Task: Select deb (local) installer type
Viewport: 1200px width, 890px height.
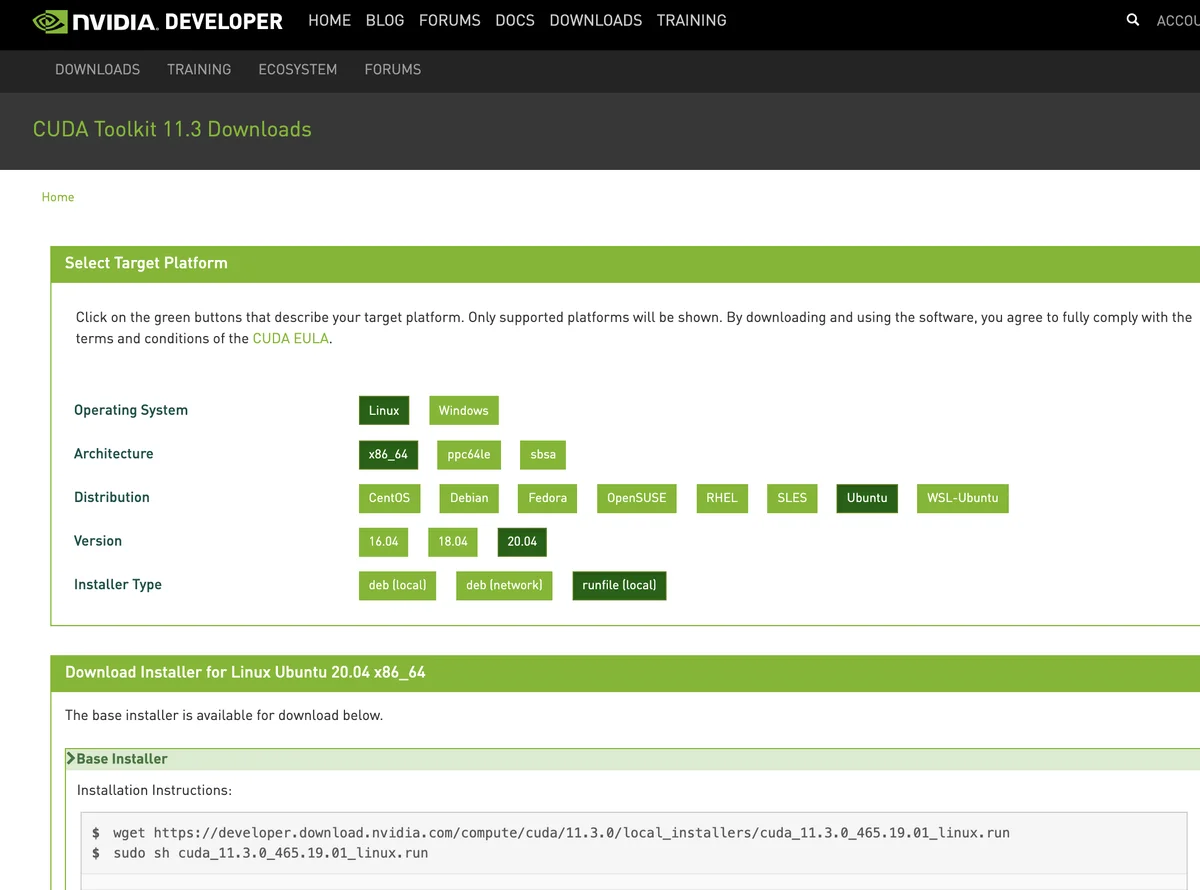Action: [x=397, y=585]
